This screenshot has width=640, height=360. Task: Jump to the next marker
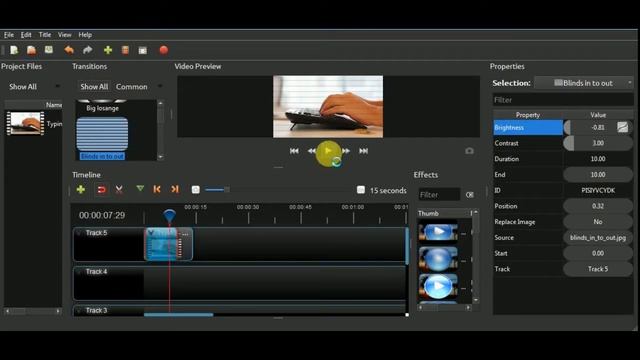175,189
